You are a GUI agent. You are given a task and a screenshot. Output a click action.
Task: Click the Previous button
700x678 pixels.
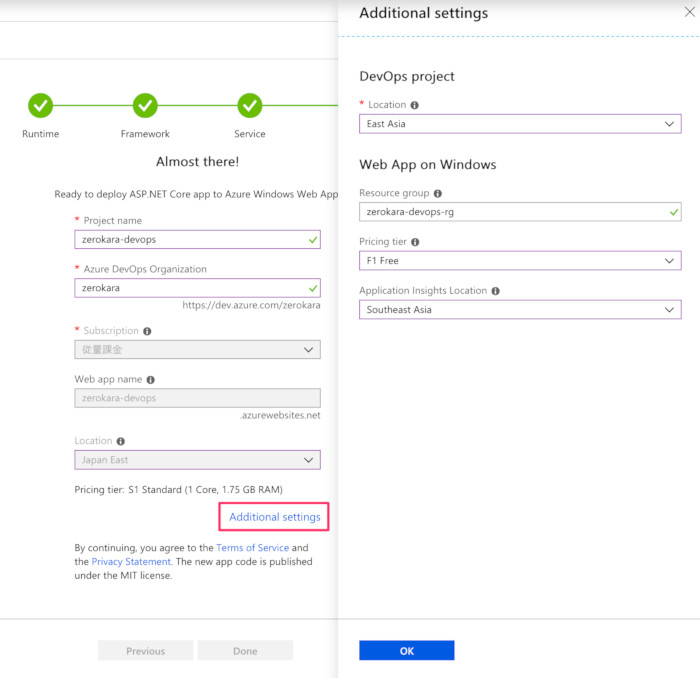[x=146, y=651]
